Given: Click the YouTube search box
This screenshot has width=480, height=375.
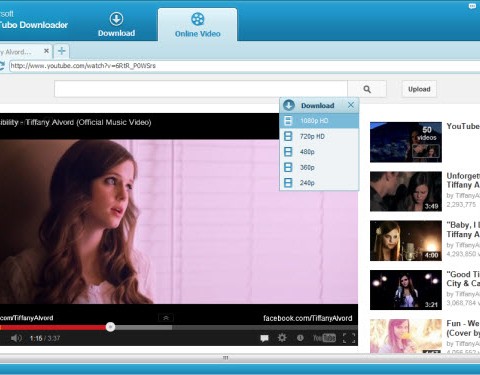Looking at the screenshot, I should point(201,89).
